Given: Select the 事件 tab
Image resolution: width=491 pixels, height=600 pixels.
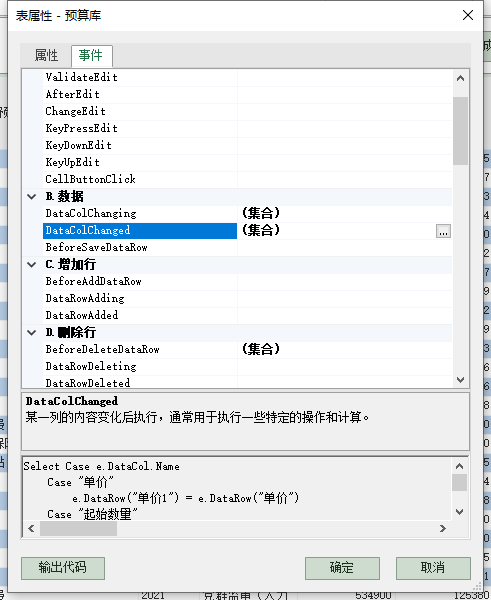Looking at the screenshot, I should coord(91,55).
